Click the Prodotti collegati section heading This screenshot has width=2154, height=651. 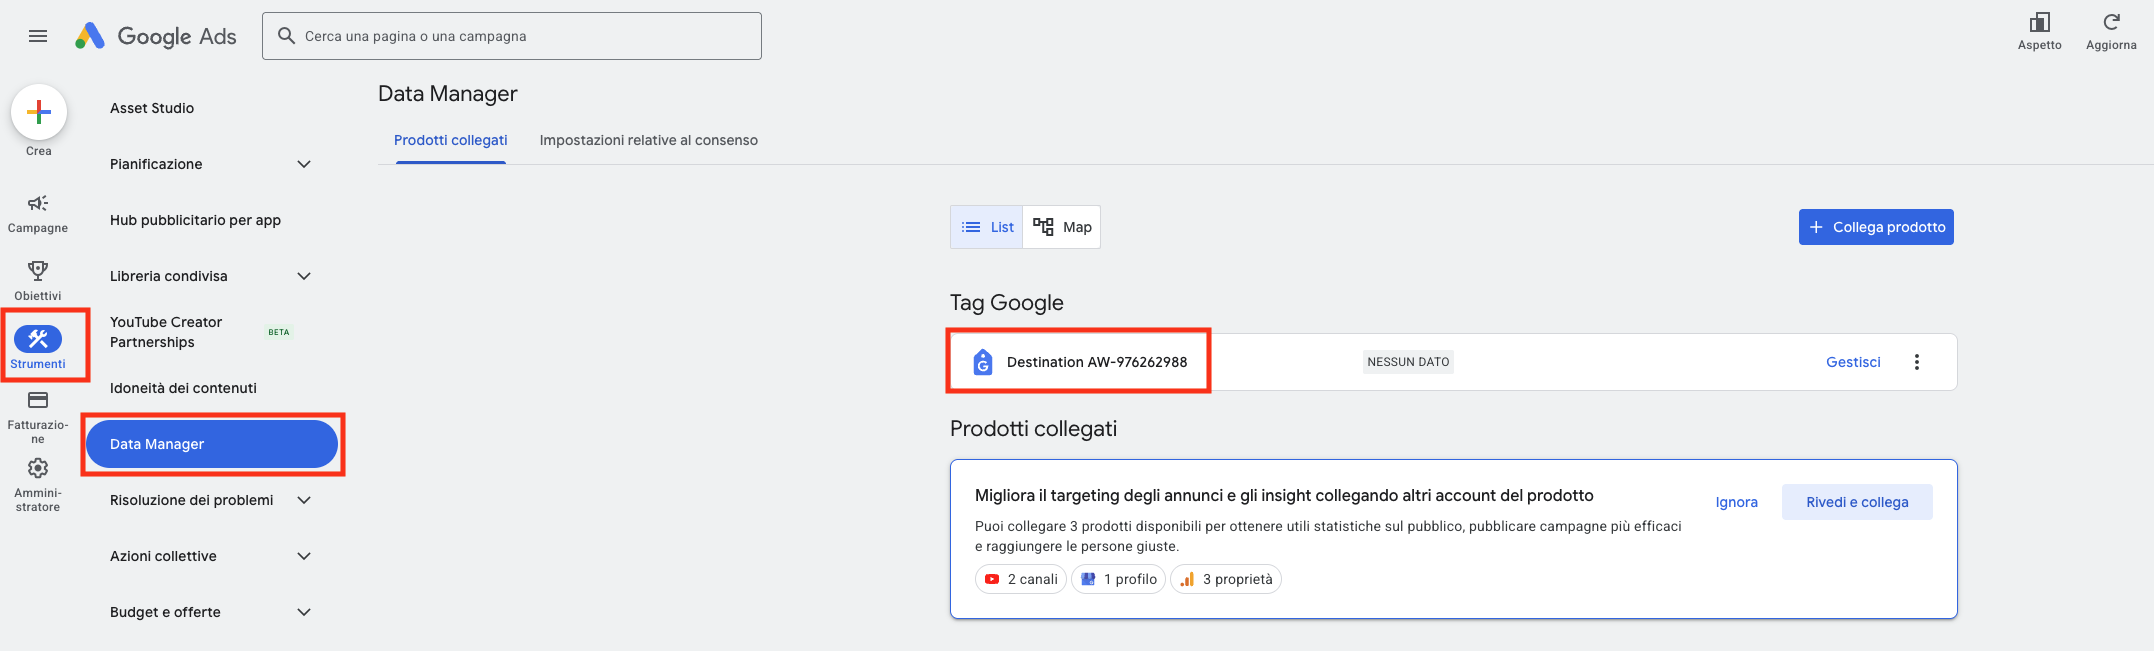pyautogui.click(x=1033, y=429)
